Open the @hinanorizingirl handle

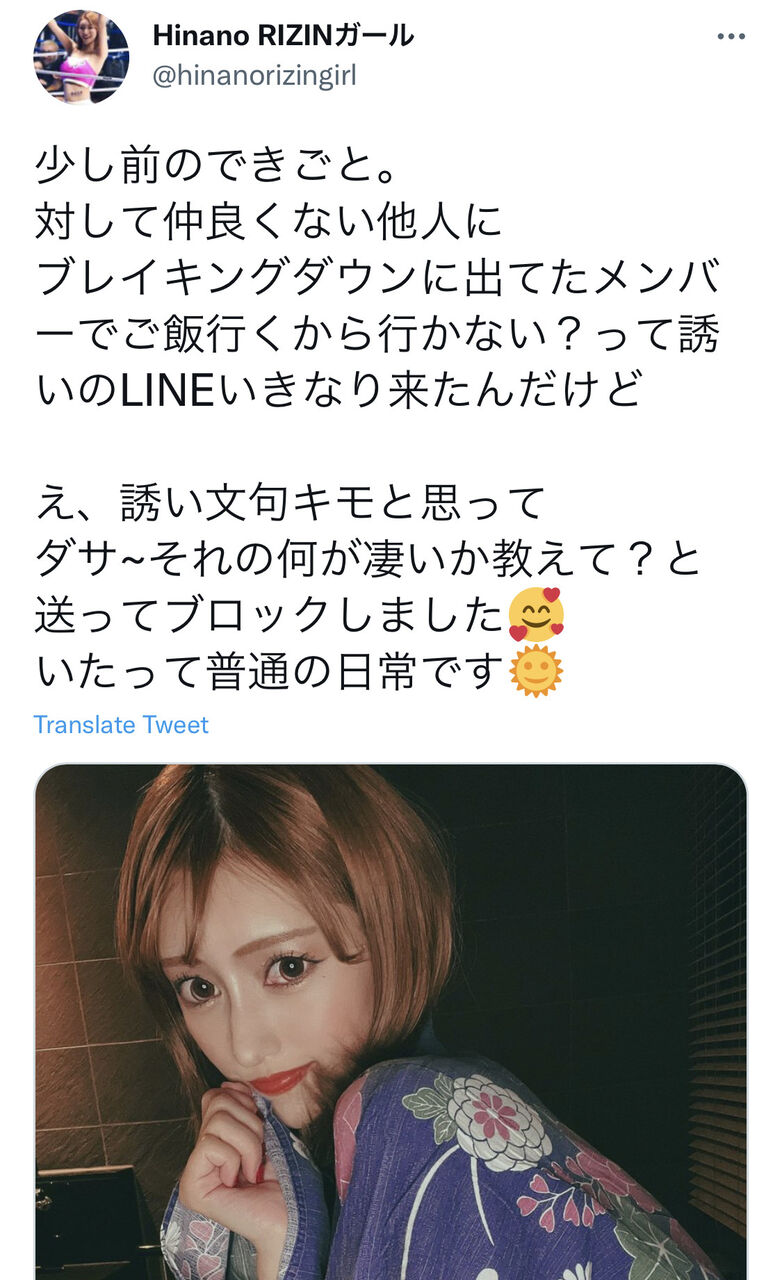point(254,75)
